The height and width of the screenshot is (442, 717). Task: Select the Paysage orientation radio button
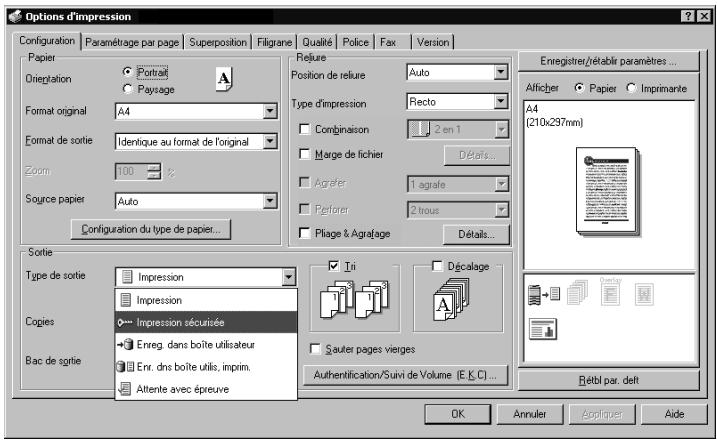(128, 89)
